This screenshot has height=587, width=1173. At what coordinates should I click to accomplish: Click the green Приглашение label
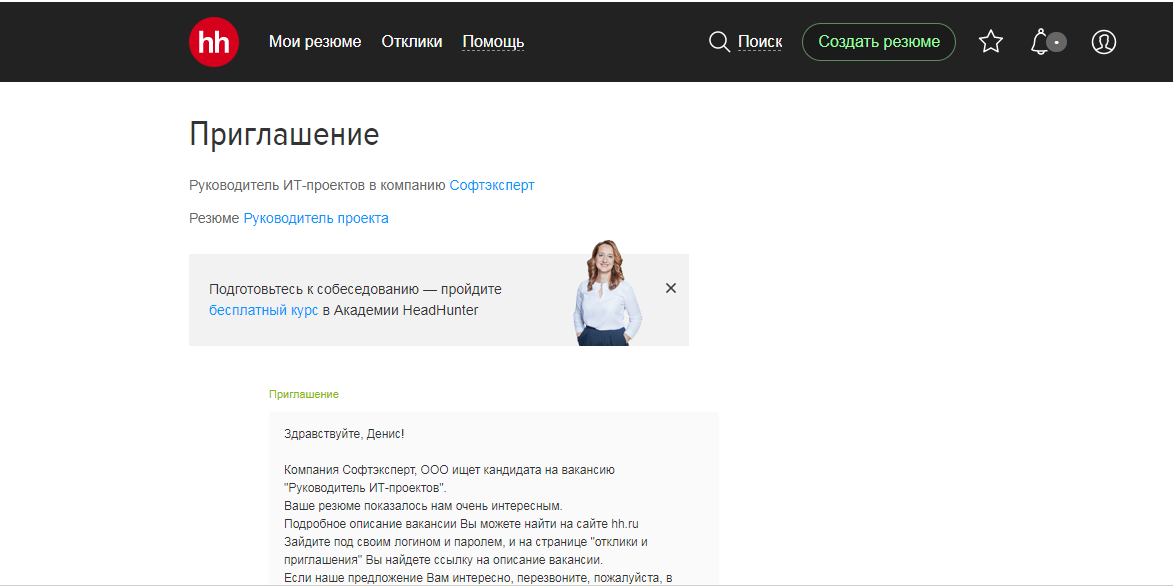(304, 394)
